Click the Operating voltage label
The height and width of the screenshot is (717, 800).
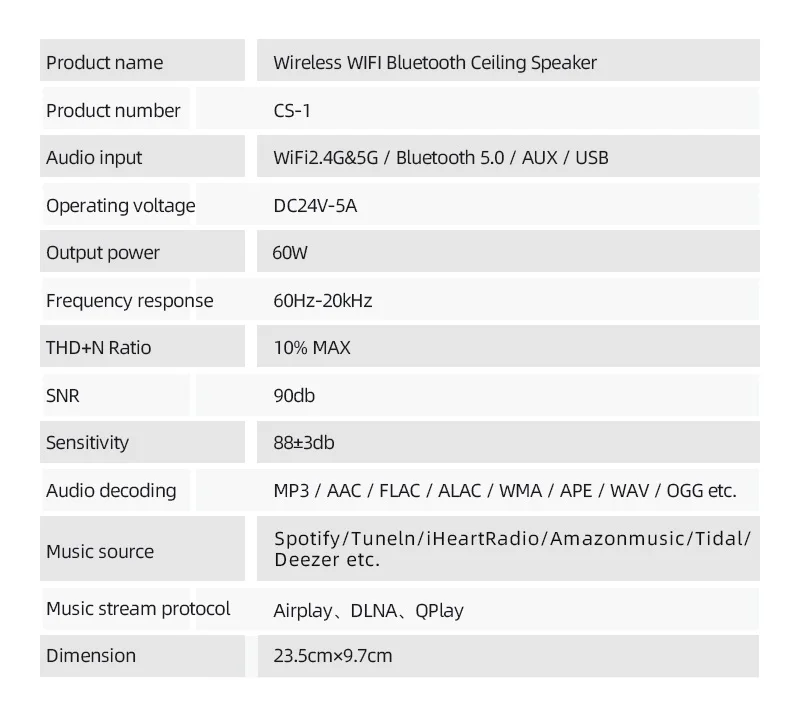(120, 205)
